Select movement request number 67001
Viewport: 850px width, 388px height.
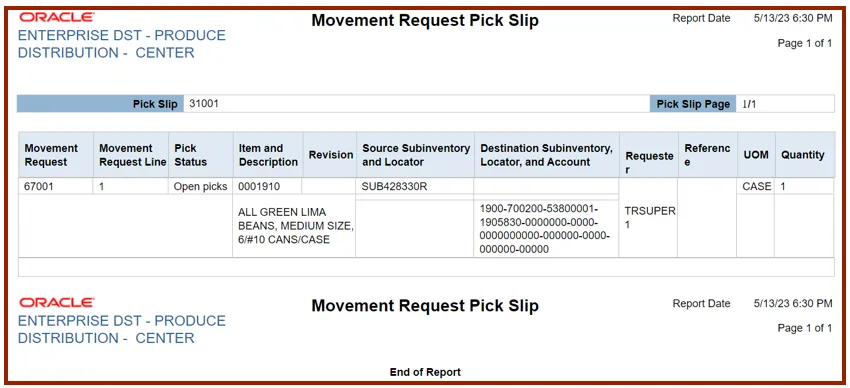point(37,186)
